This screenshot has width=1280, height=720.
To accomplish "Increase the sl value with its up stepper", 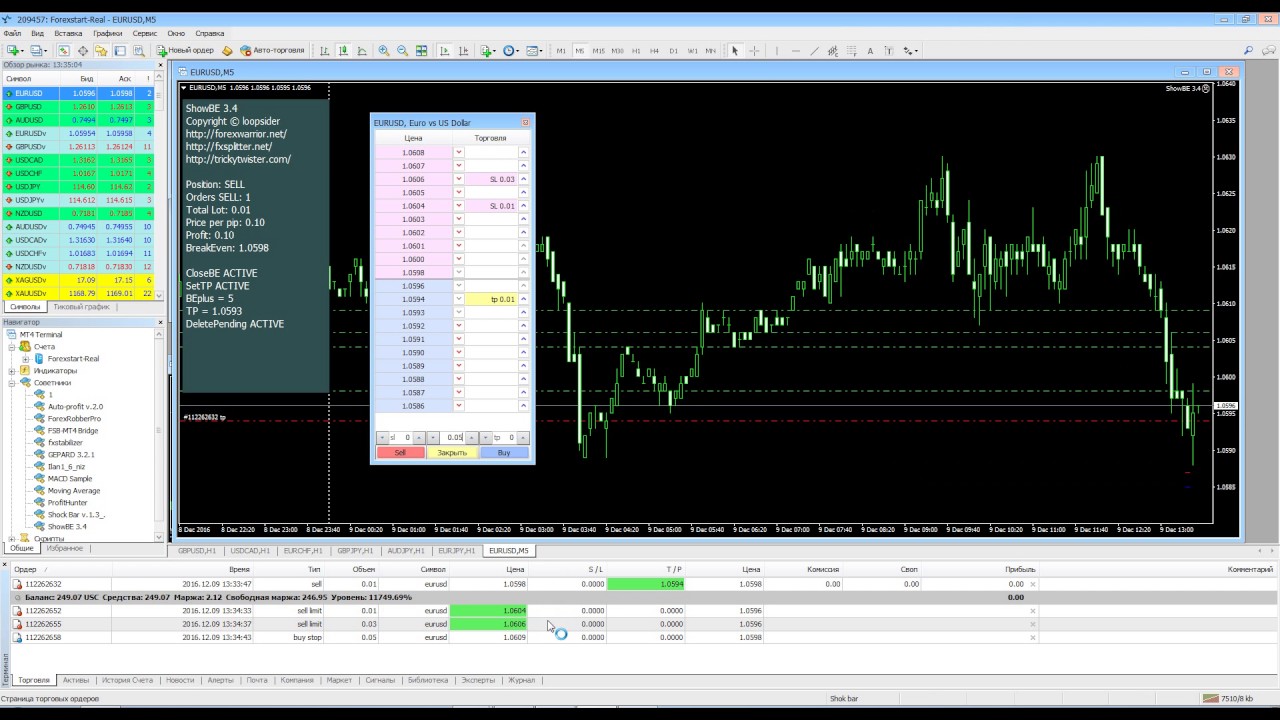I will pos(421,437).
